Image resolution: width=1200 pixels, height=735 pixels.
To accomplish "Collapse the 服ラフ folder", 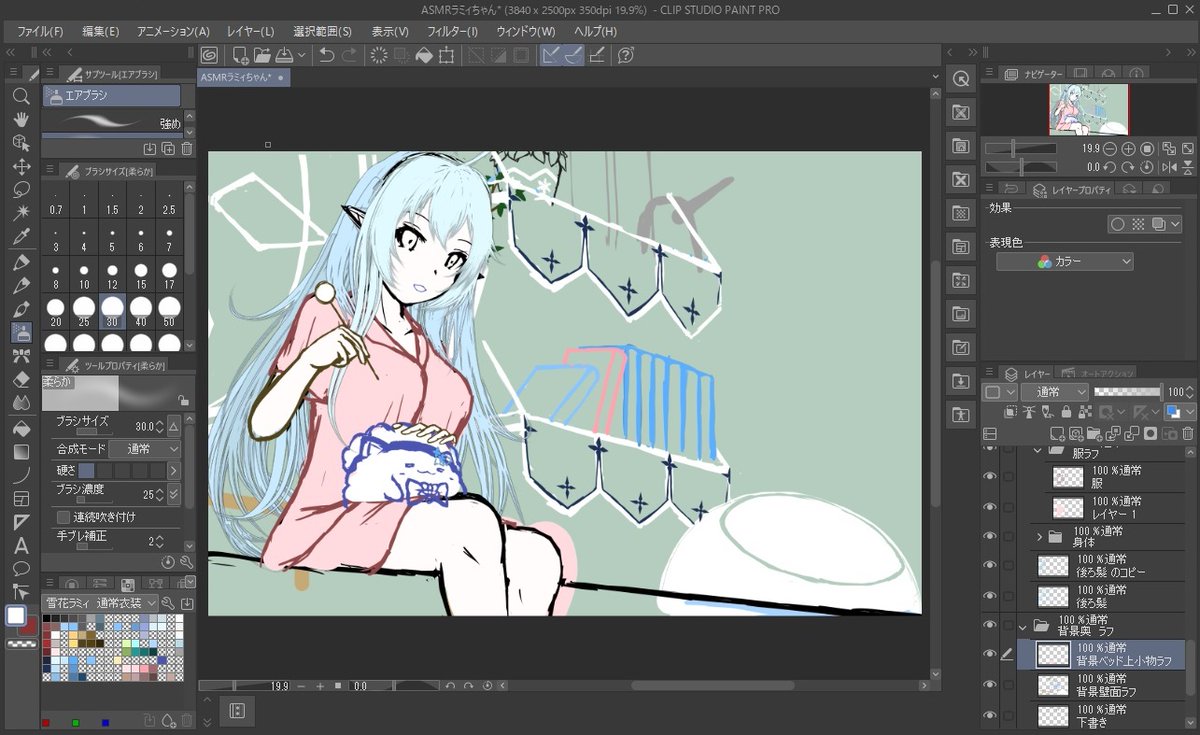I will [1039, 452].
